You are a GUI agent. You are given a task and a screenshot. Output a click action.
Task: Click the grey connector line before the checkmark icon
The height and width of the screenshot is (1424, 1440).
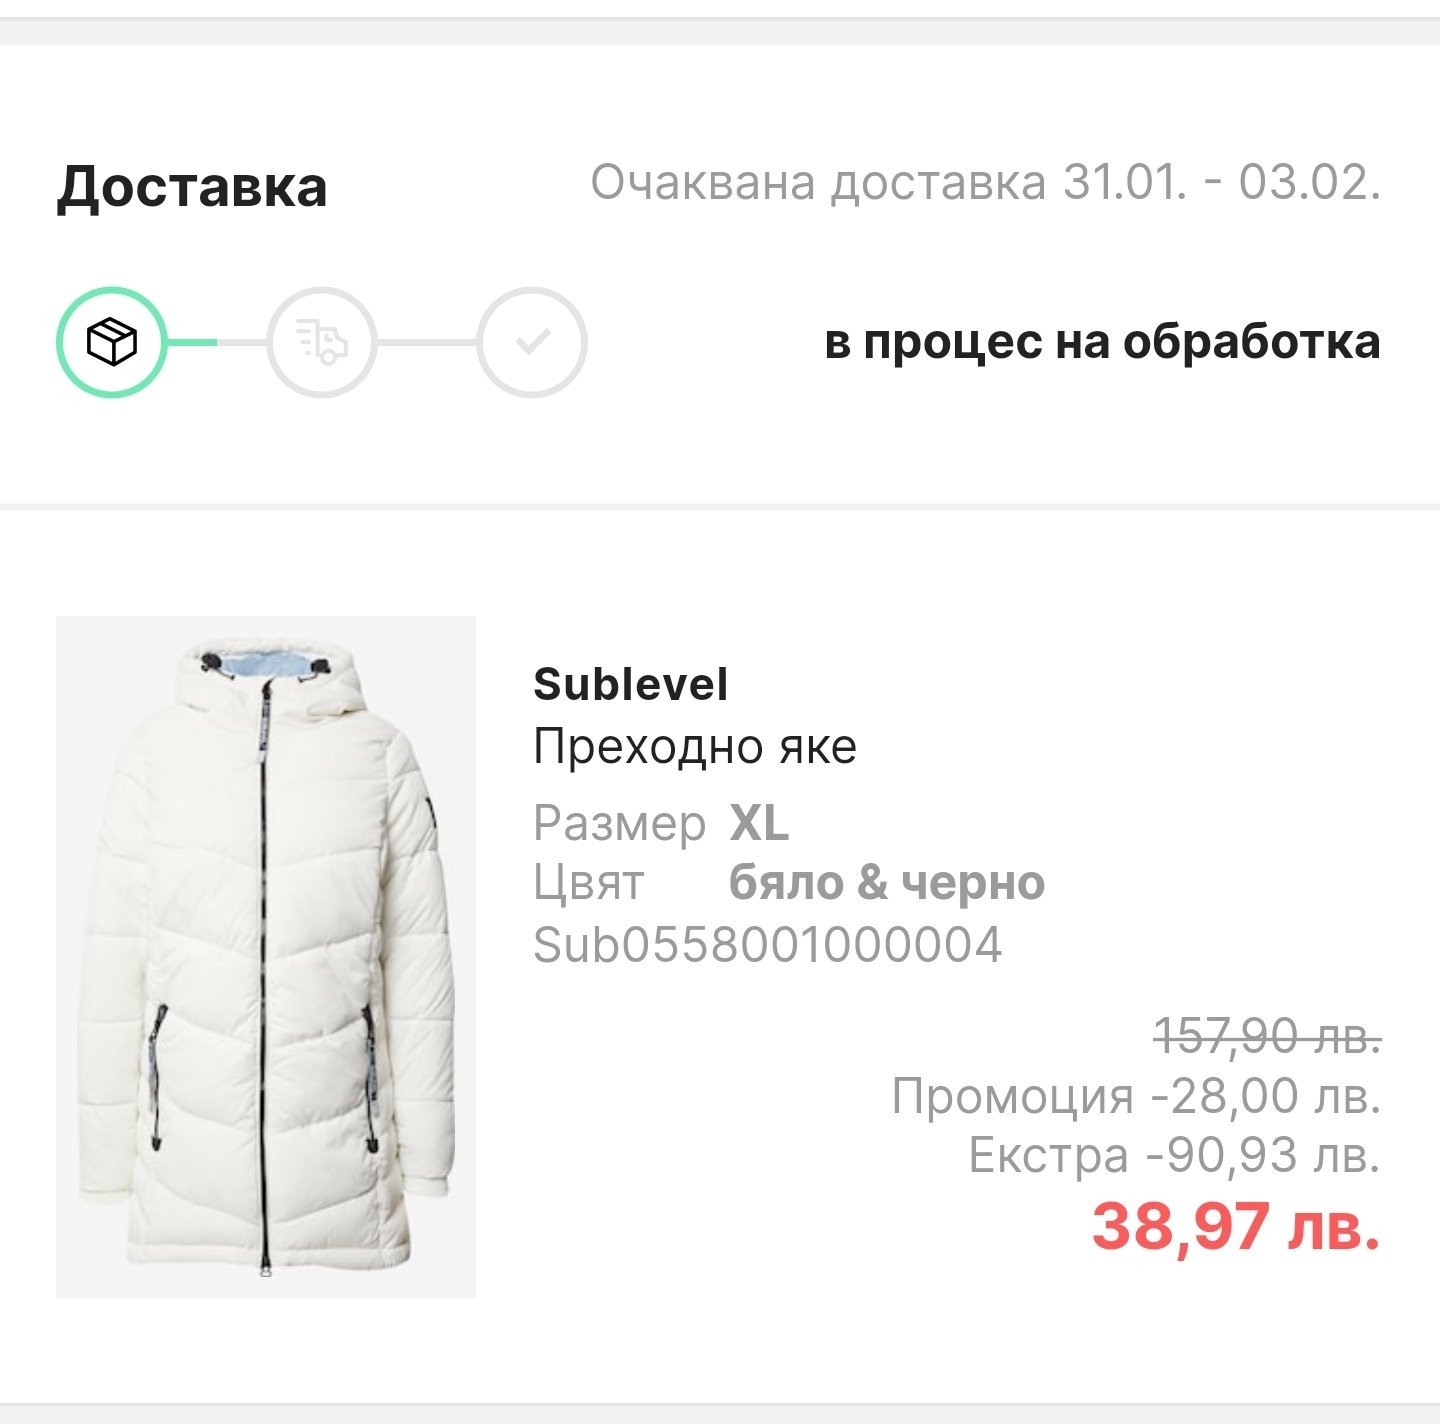pyautogui.click(x=427, y=342)
